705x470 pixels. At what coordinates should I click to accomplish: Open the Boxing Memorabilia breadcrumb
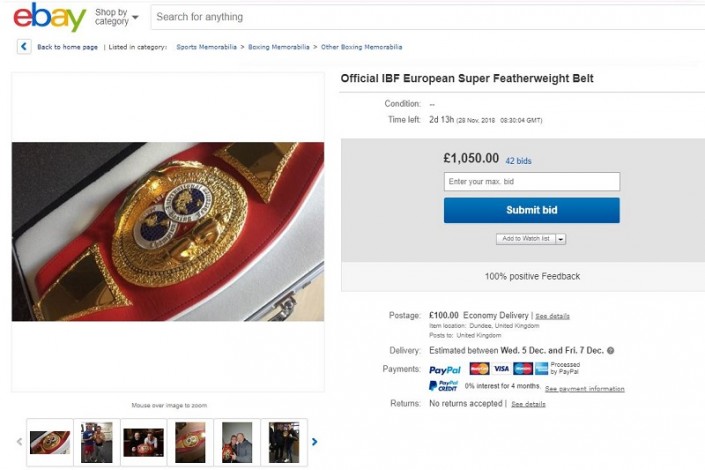pyautogui.click(x=279, y=47)
